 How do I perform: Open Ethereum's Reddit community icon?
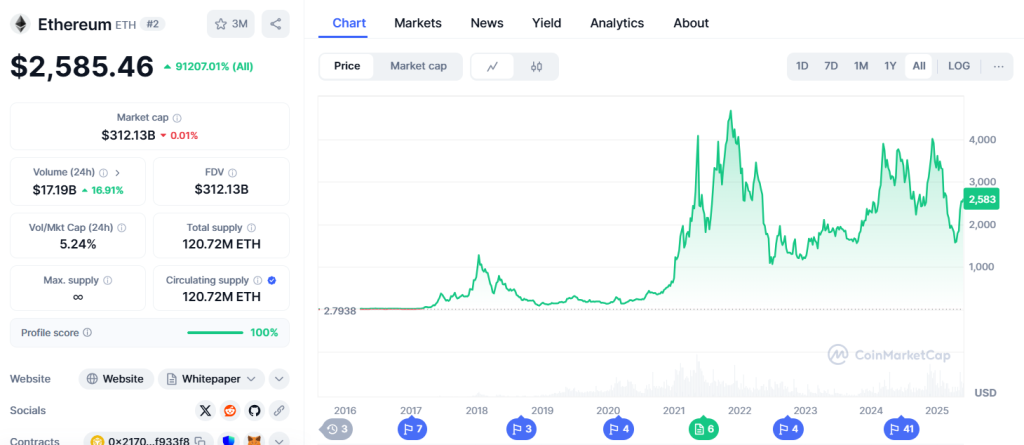(x=230, y=410)
